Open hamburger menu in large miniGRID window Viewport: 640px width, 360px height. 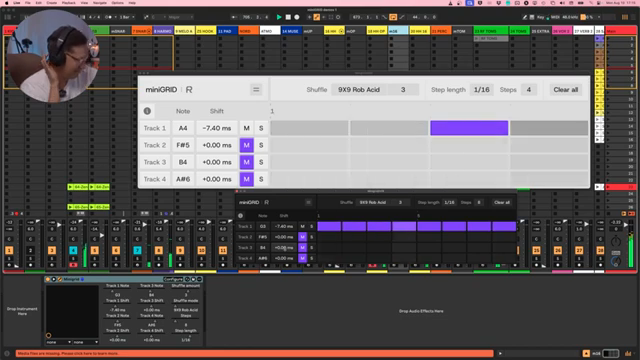click(x=256, y=89)
